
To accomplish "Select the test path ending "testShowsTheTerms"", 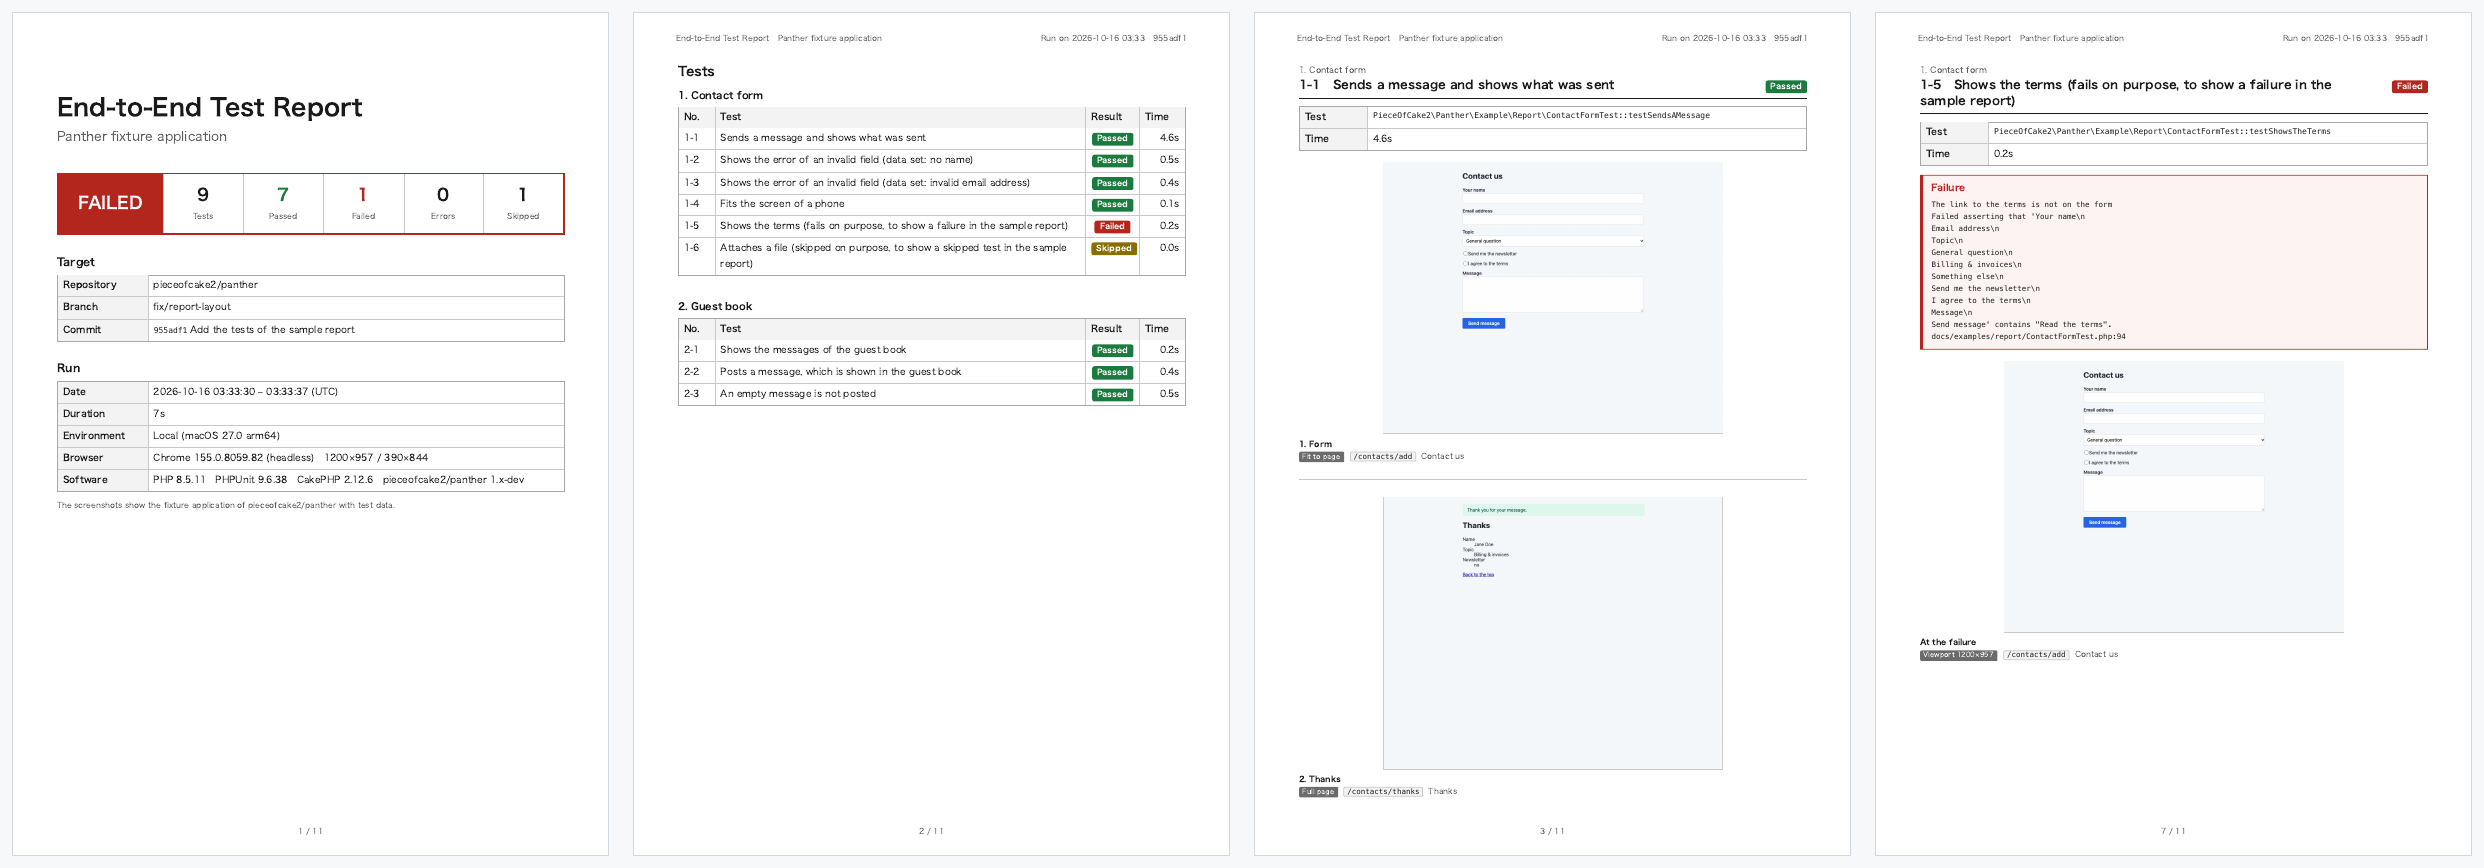I will 2162,132.
